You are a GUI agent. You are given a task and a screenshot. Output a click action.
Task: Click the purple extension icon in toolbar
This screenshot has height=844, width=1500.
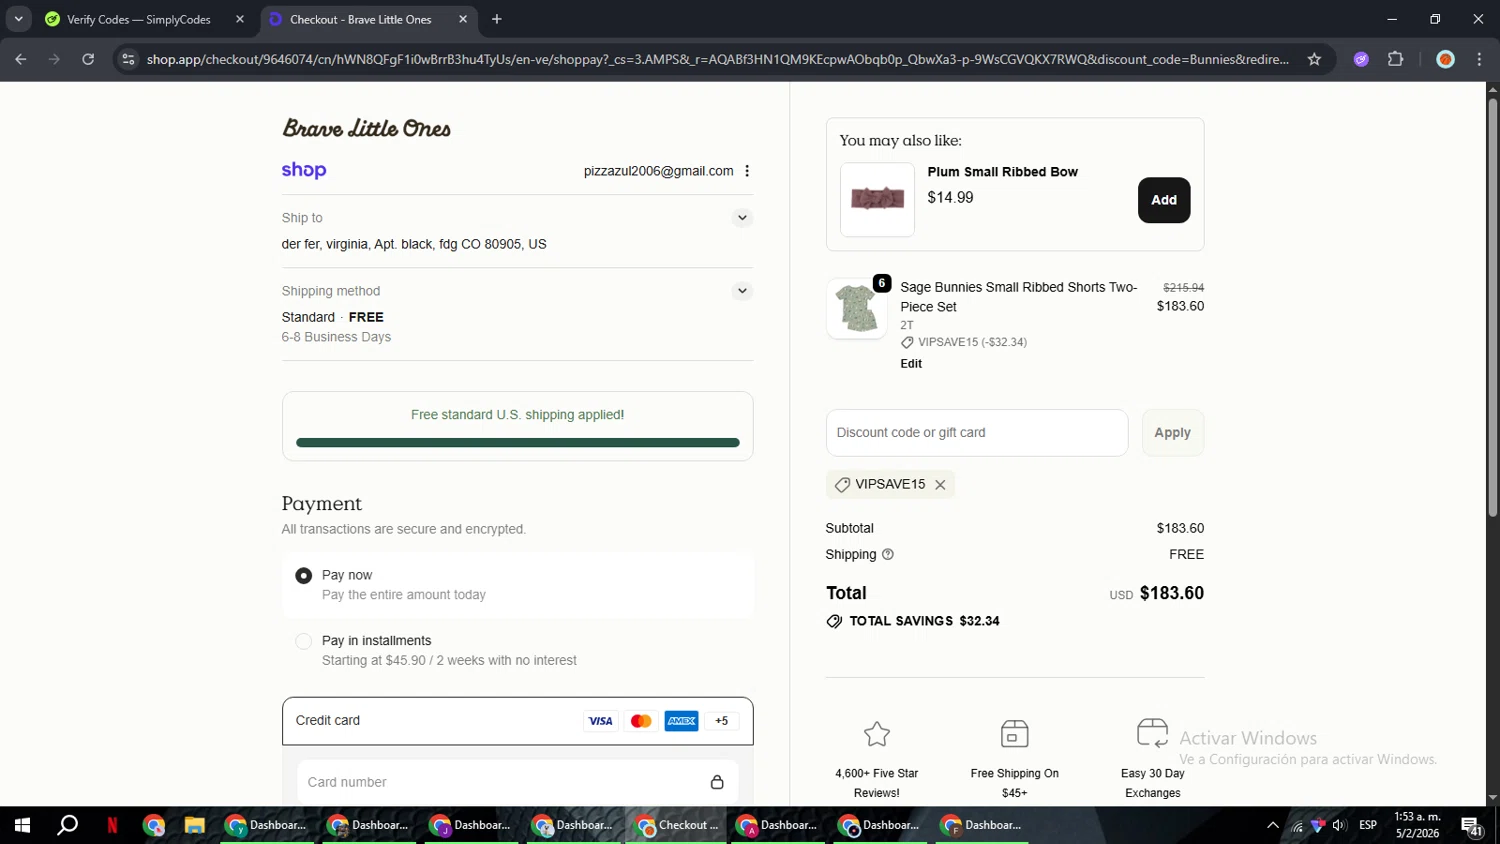[x=1361, y=59]
